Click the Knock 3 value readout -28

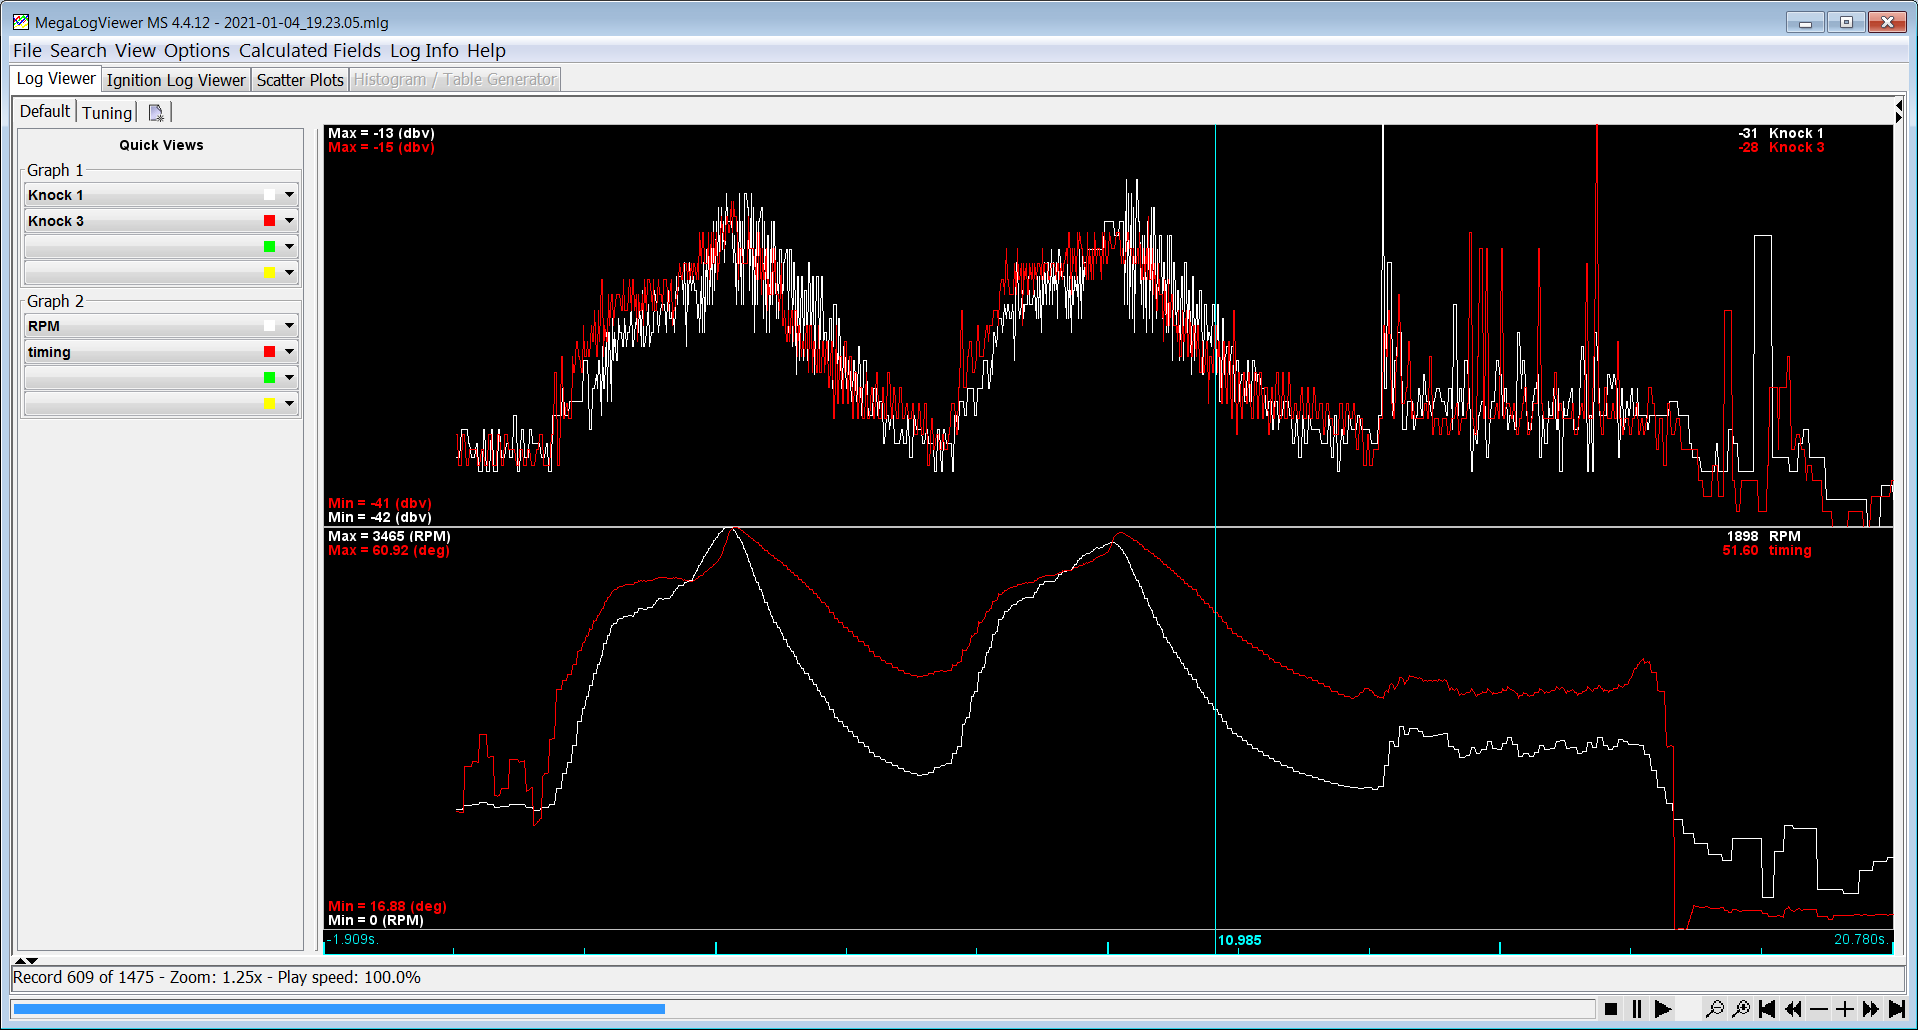[1748, 147]
